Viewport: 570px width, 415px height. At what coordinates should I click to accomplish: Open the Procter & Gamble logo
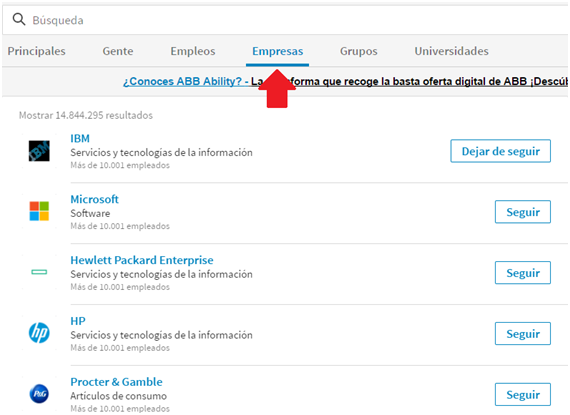[x=39, y=394]
